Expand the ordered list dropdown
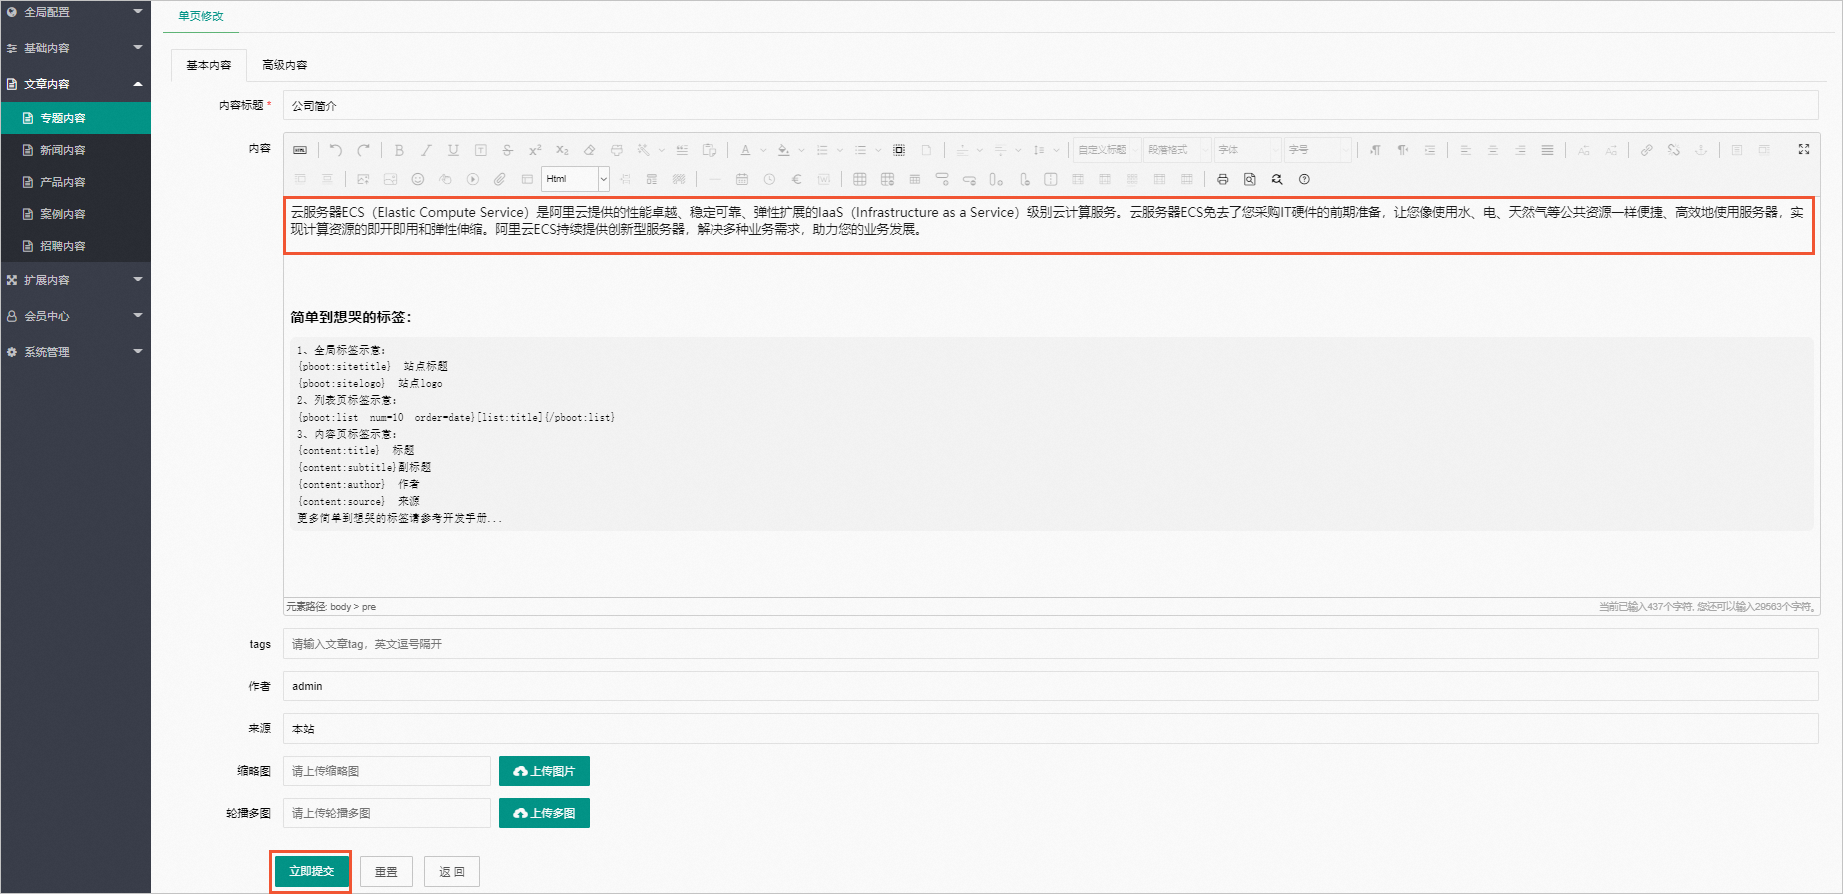The height and width of the screenshot is (894, 1843). click(x=840, y=150)
